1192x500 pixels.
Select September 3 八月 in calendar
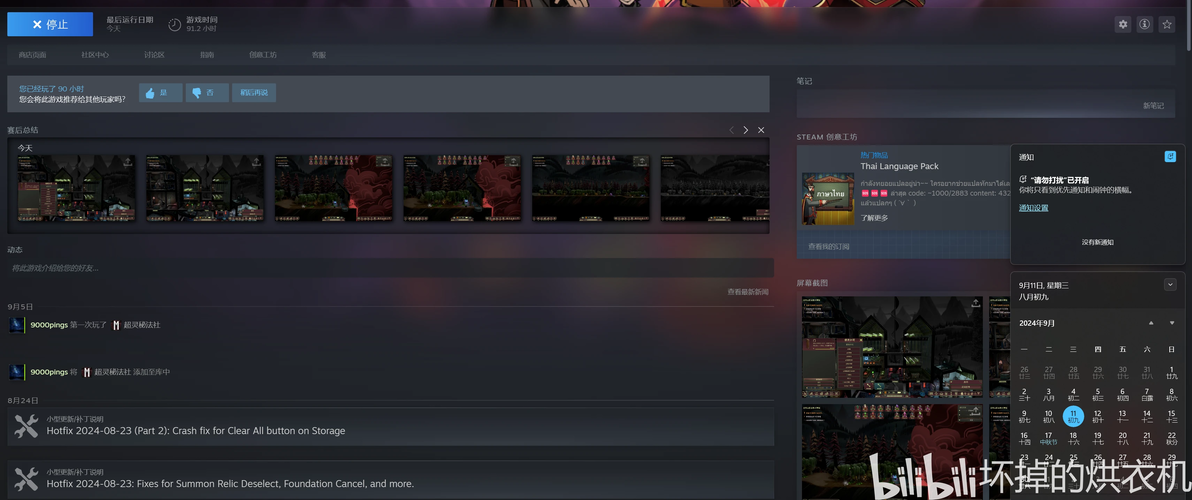(x=1048, y=394)
